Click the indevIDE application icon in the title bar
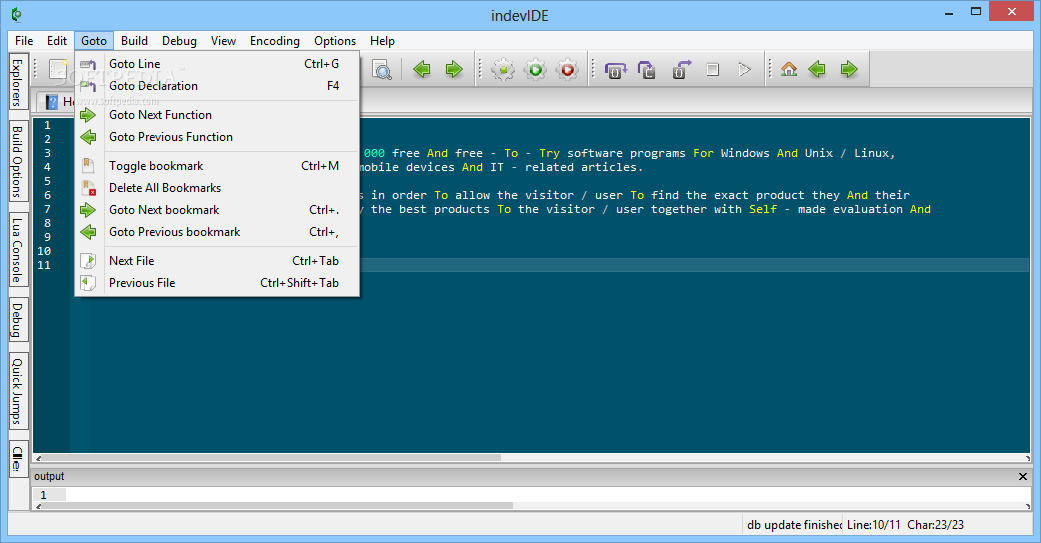Screen dimensions: 1041x543 tap(17, 14)
